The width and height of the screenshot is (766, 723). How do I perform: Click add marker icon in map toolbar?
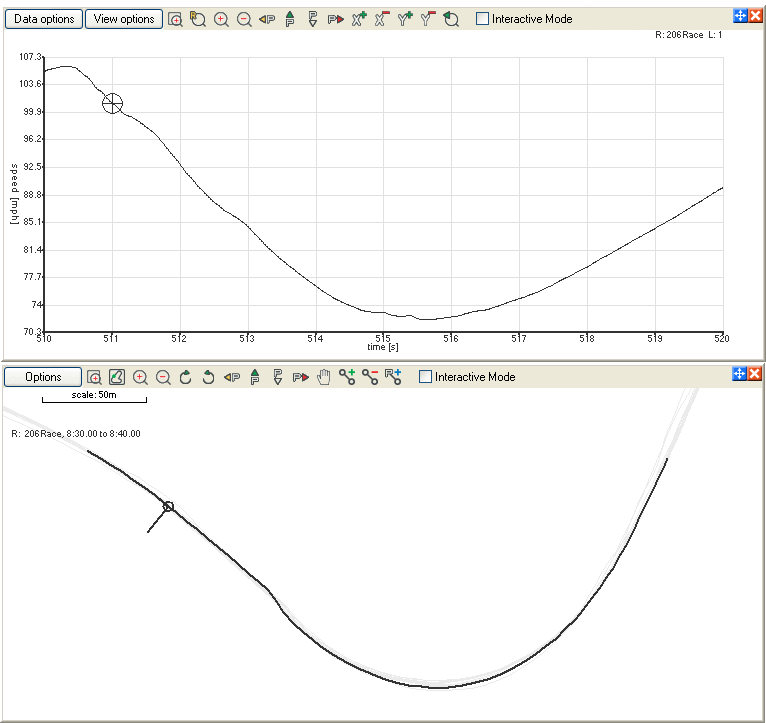(347, 377)
